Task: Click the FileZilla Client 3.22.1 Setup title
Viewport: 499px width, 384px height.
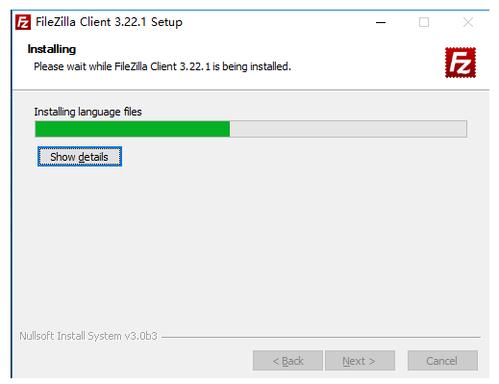Action: 109,22
